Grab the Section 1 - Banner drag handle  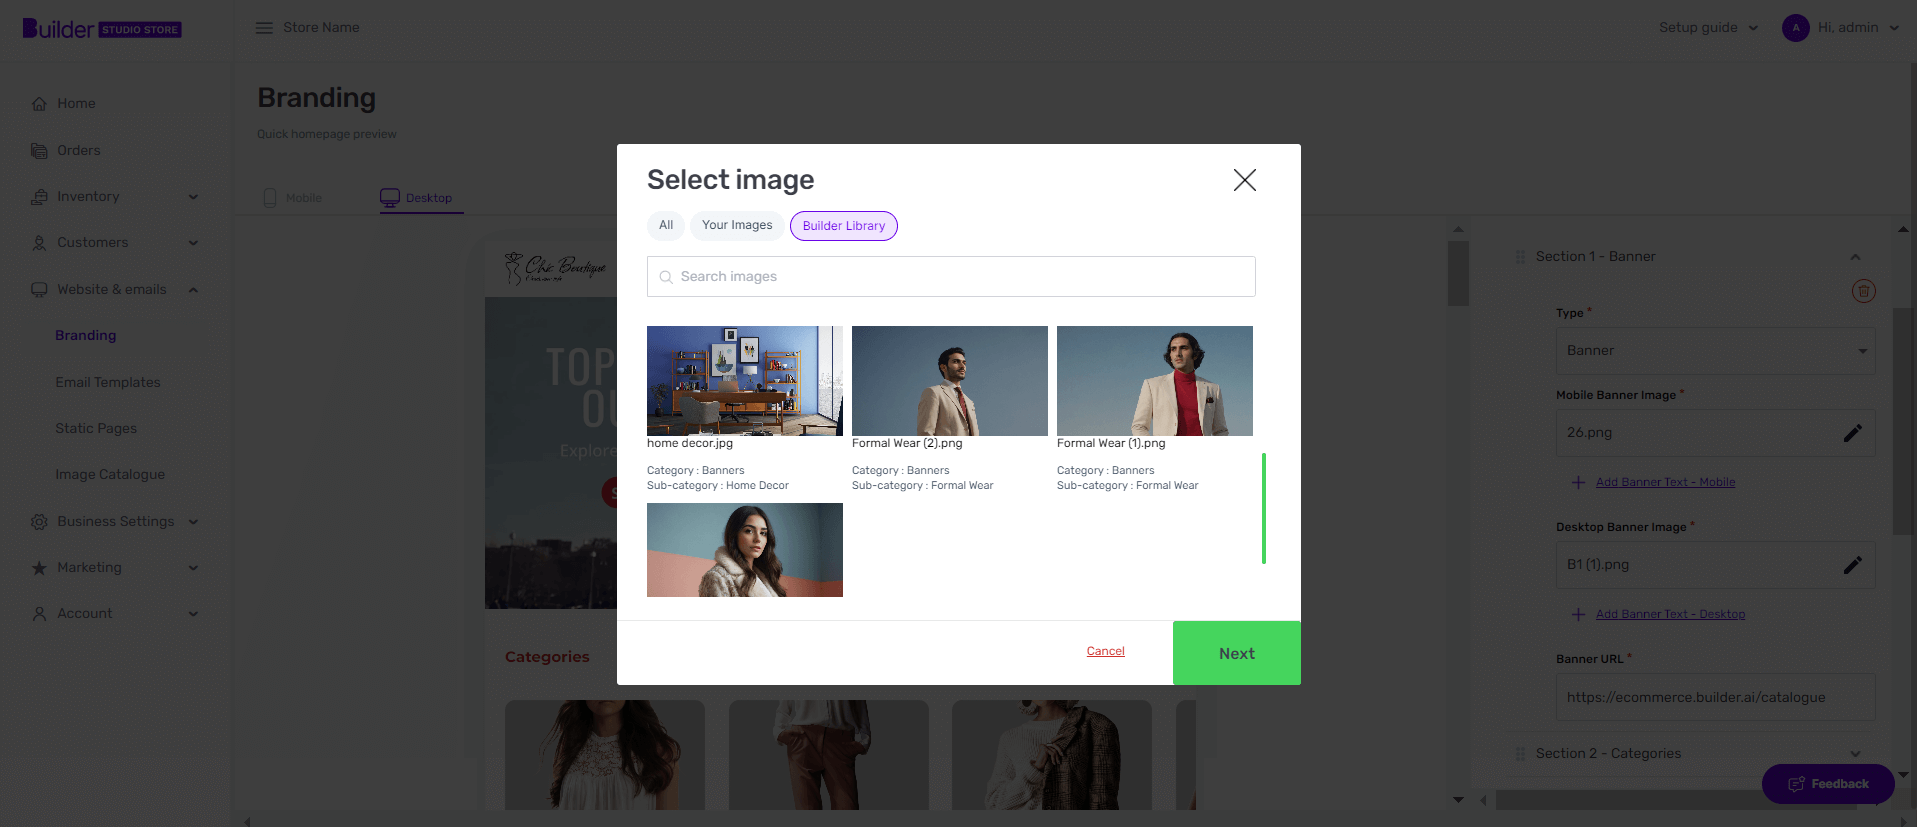(x=1520, y=257)
